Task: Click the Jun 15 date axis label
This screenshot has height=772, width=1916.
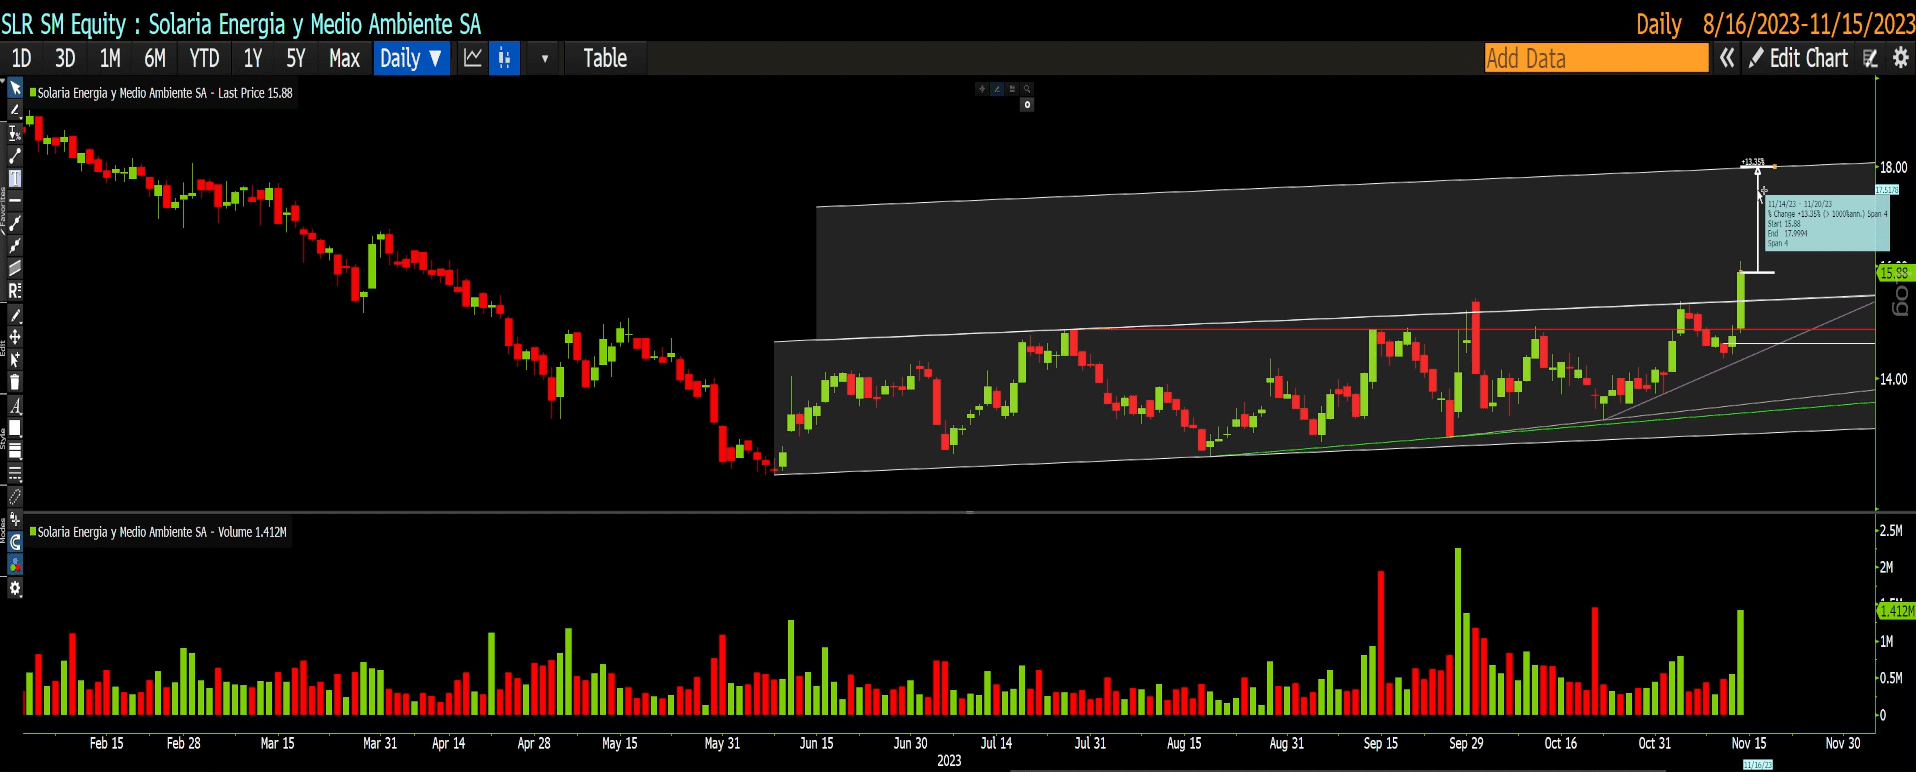Action: click(x=816, y=743)
